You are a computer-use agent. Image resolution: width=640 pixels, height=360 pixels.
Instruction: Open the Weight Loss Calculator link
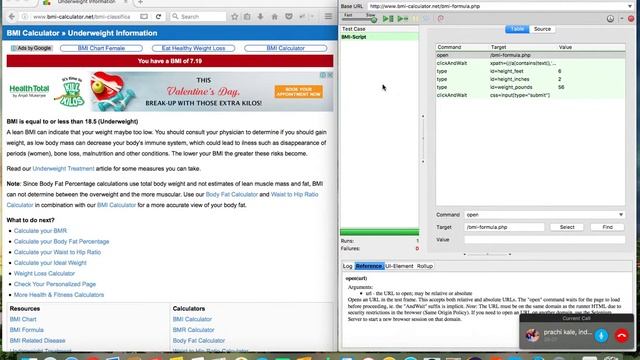pos(44,273)
